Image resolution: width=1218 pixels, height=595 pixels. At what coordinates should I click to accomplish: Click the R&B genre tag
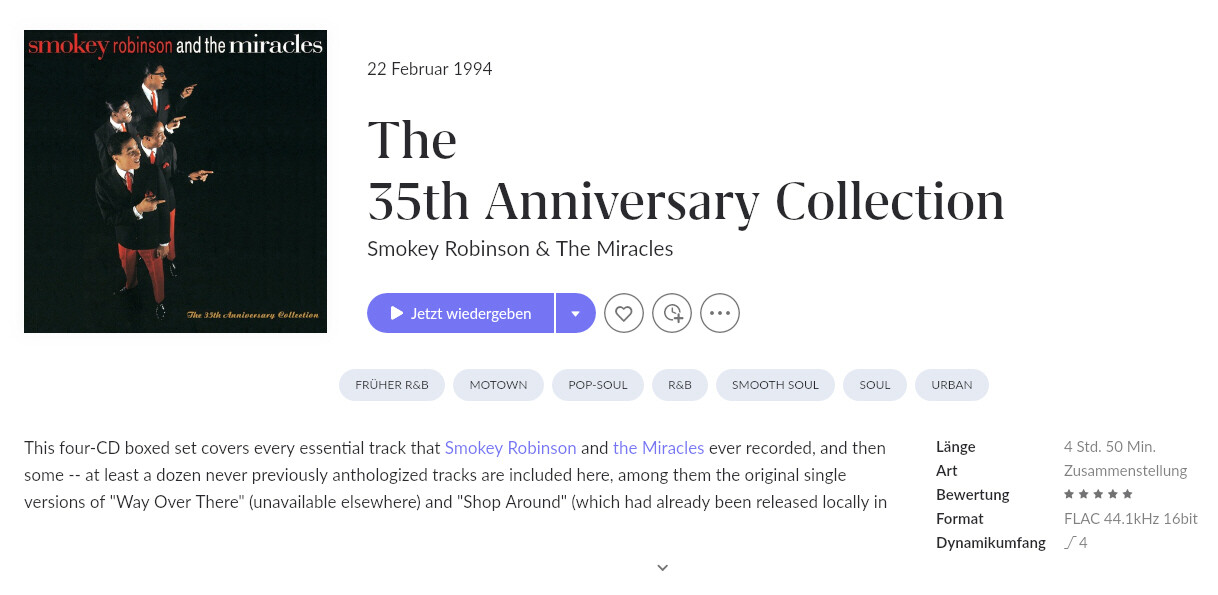(680, 385)
